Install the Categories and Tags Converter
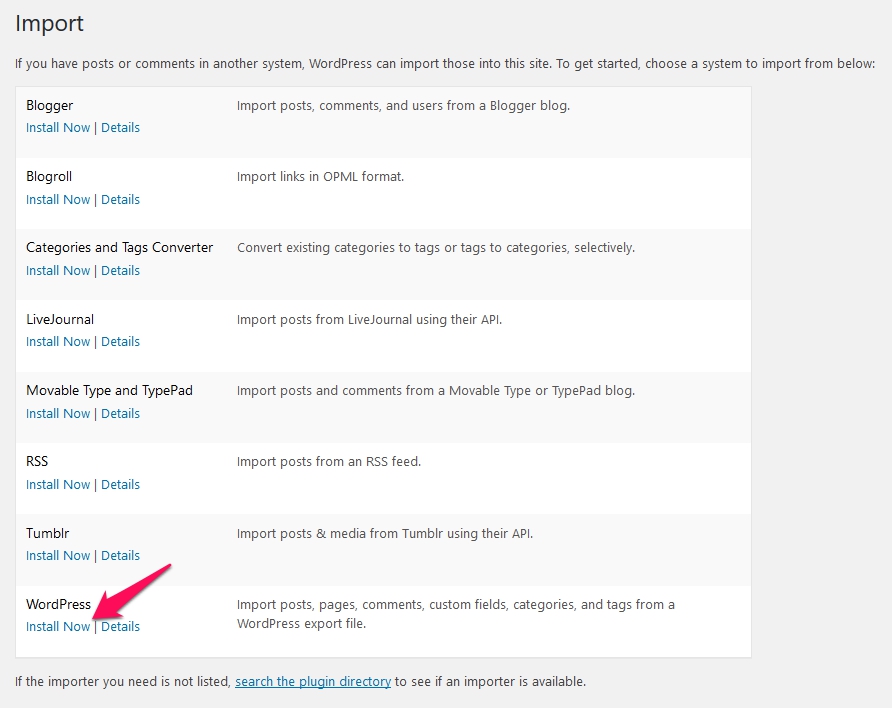This screenshot has width=892, height=708. [58, 271]
